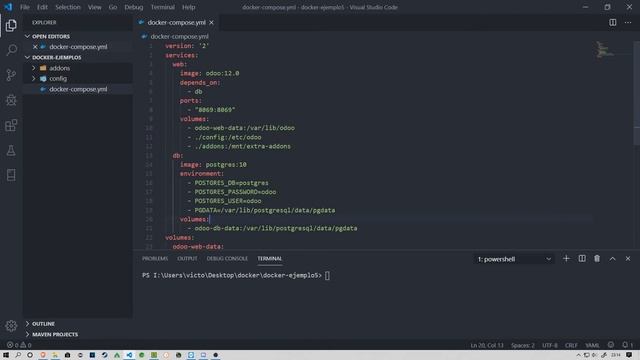Change YAML language mode in status bar
Image resolution: width=640 pixels, height=360 pixels.
[592, 345]
